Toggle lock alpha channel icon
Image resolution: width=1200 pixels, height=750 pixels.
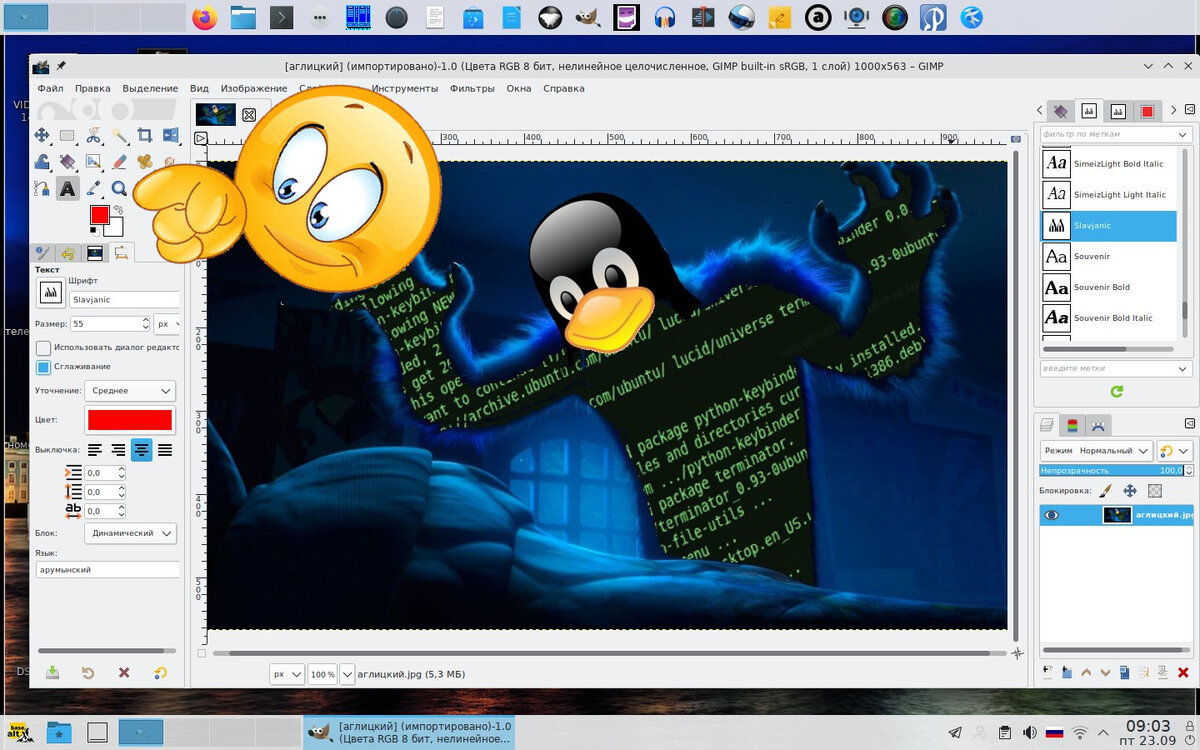1155,491
